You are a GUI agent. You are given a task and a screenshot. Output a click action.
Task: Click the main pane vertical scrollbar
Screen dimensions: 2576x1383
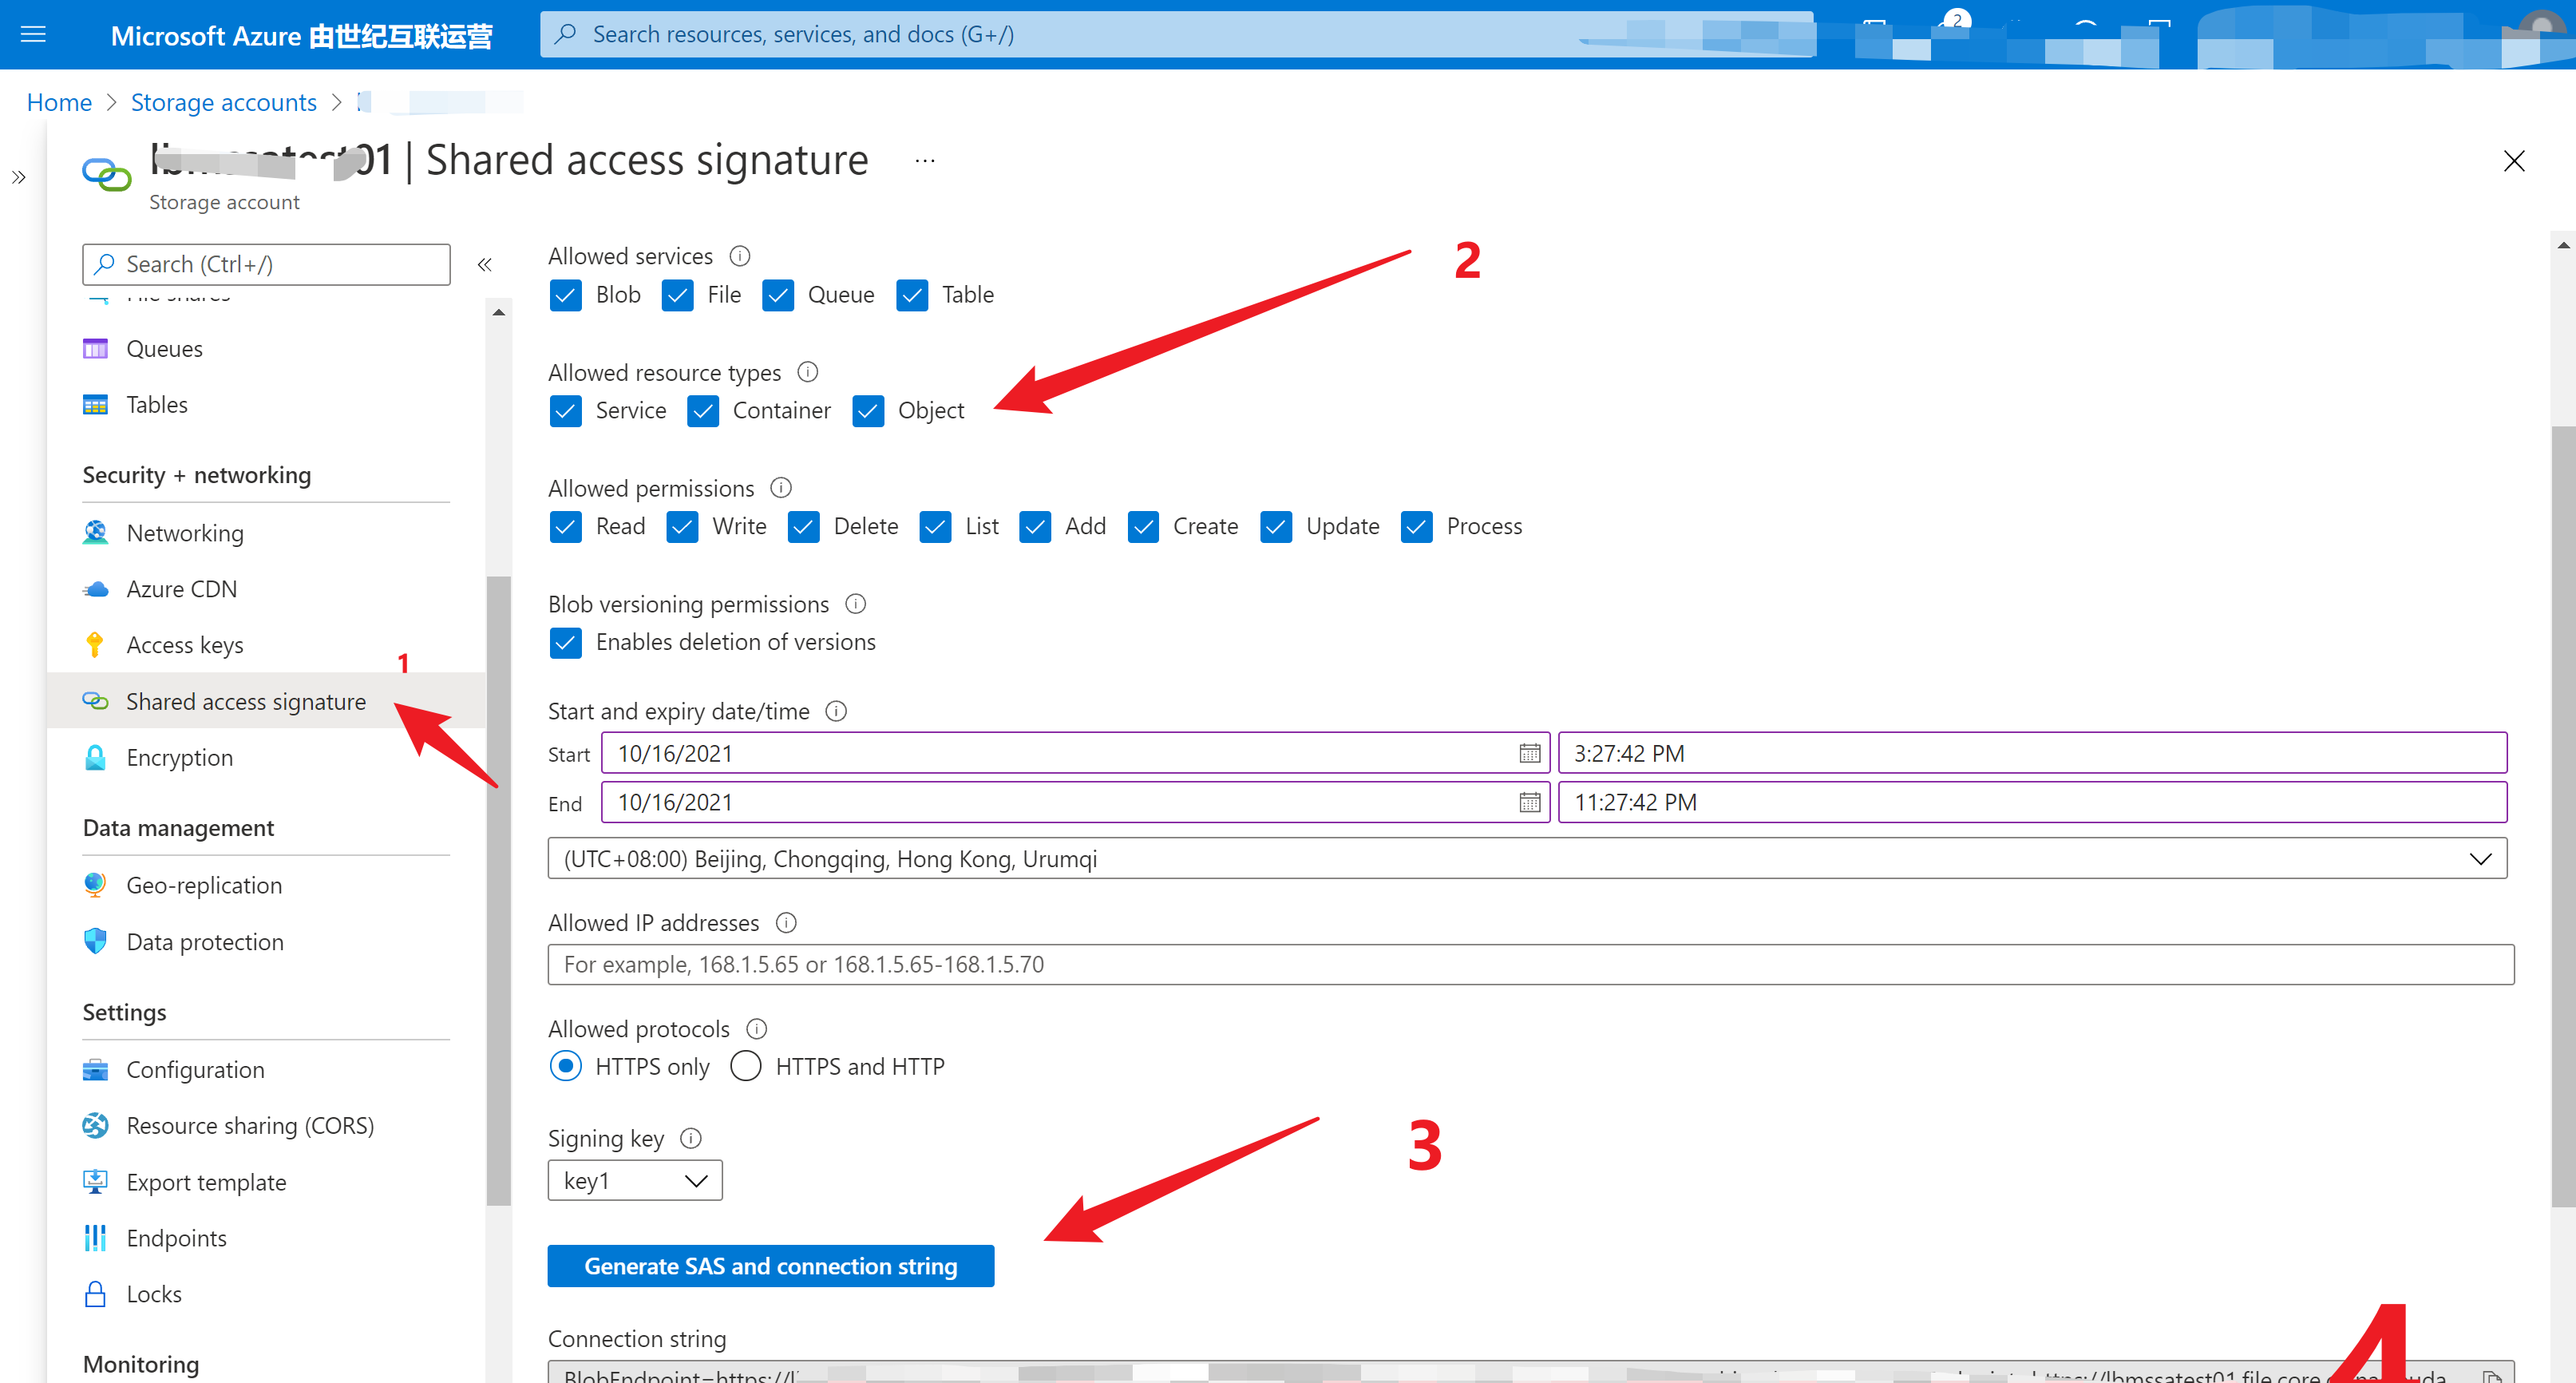(x=2563, y=816)
